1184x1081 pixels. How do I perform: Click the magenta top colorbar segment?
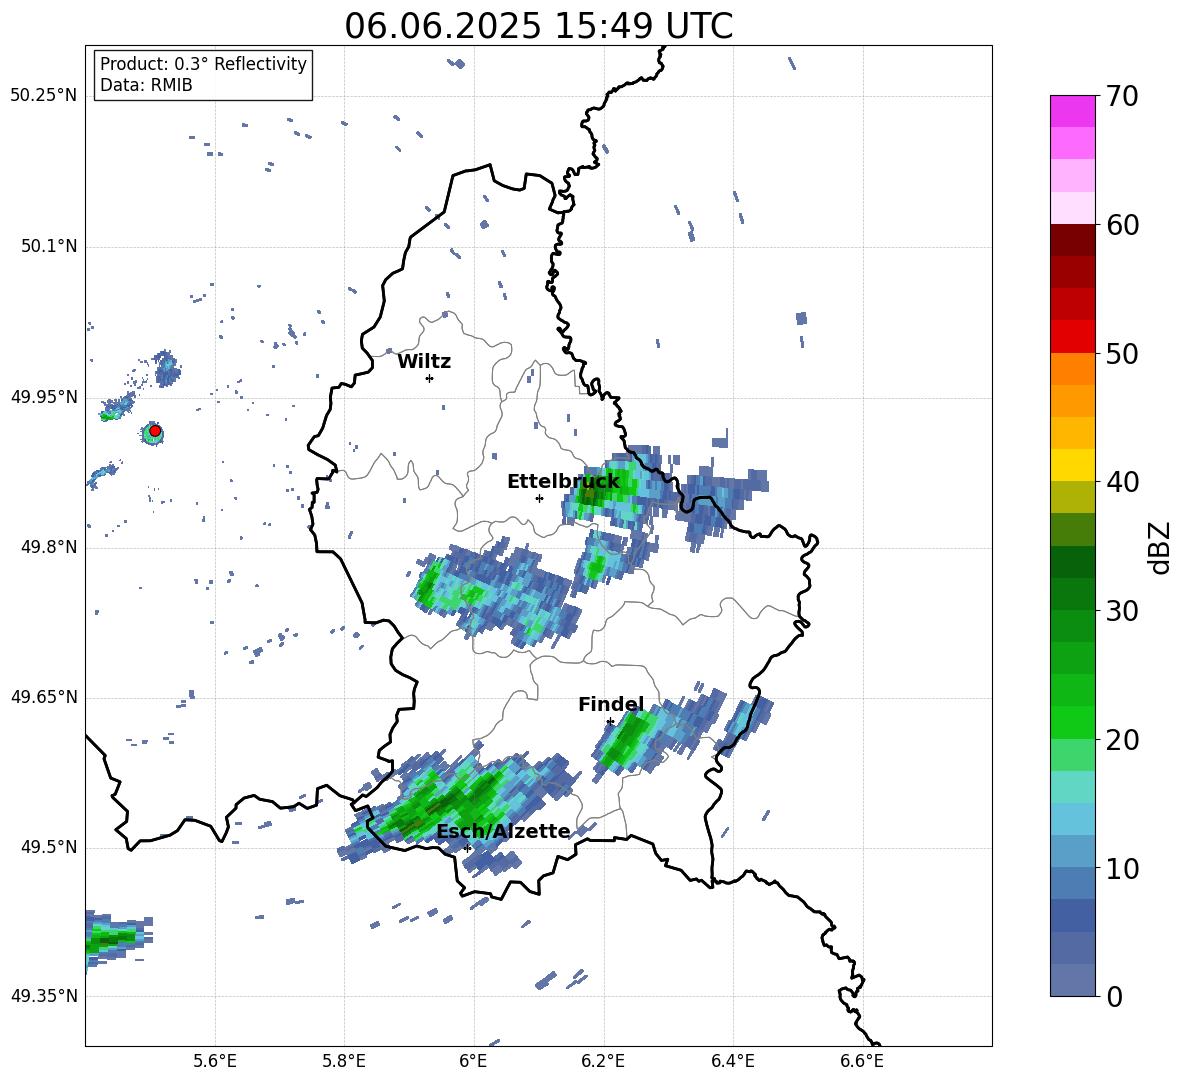coord(1072,111)
